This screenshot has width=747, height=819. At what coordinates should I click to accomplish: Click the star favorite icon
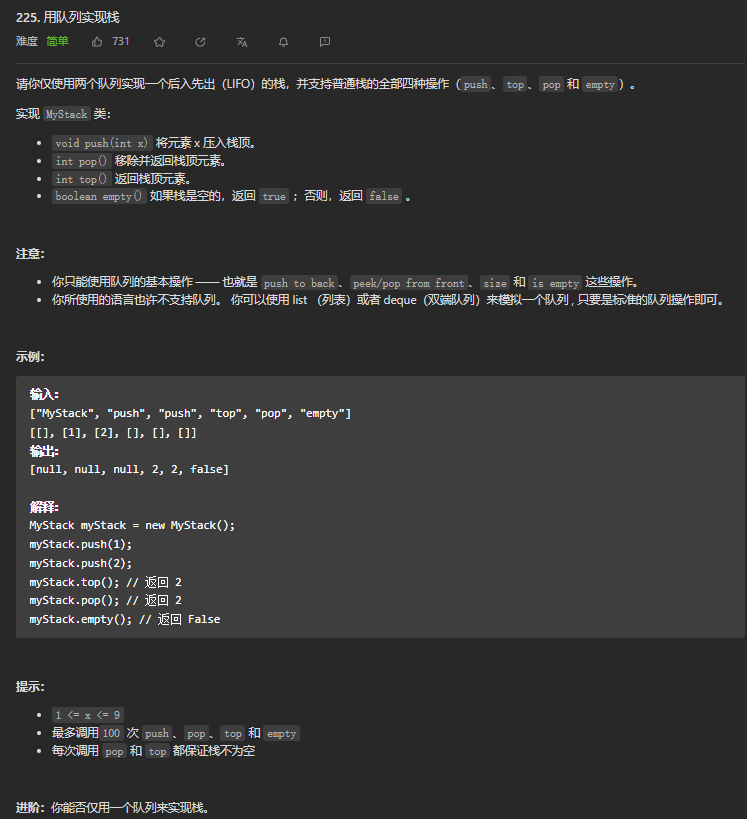(159, 42)
